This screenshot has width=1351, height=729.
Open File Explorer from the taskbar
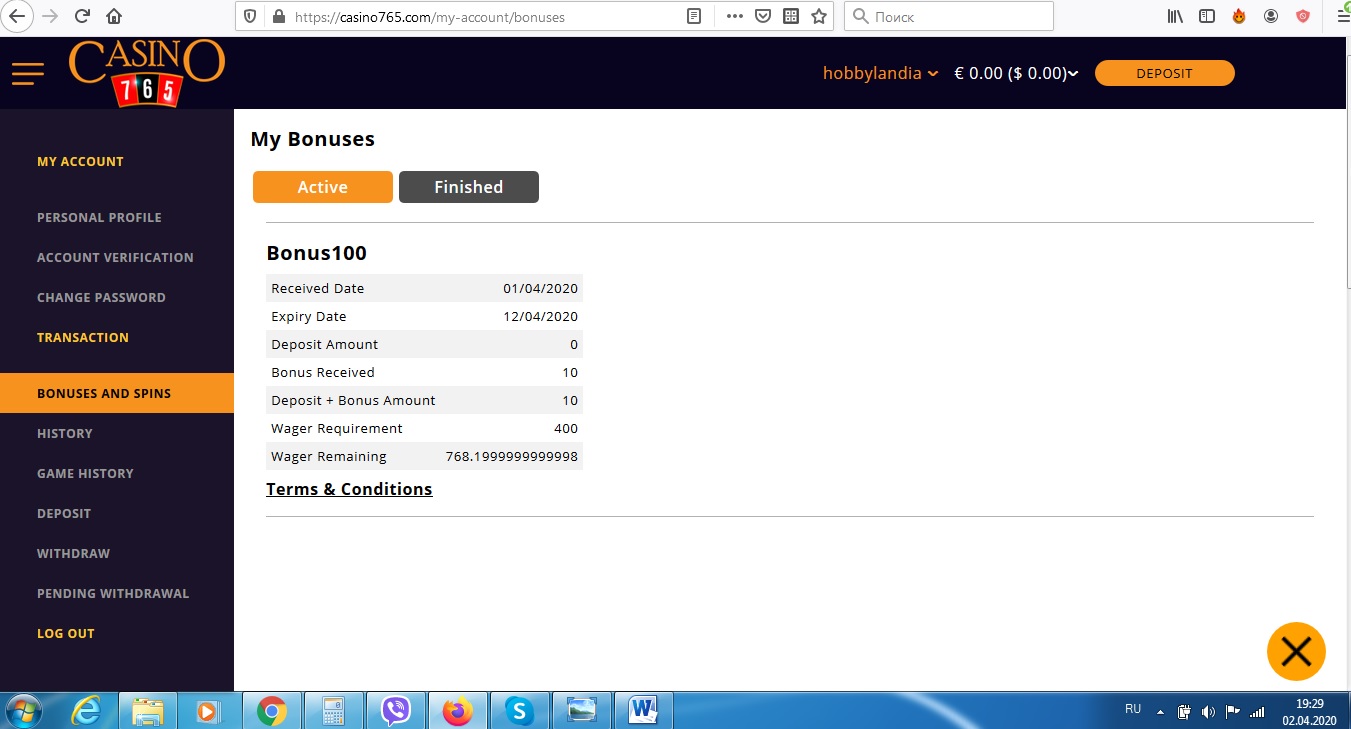[x=147, y=710]
